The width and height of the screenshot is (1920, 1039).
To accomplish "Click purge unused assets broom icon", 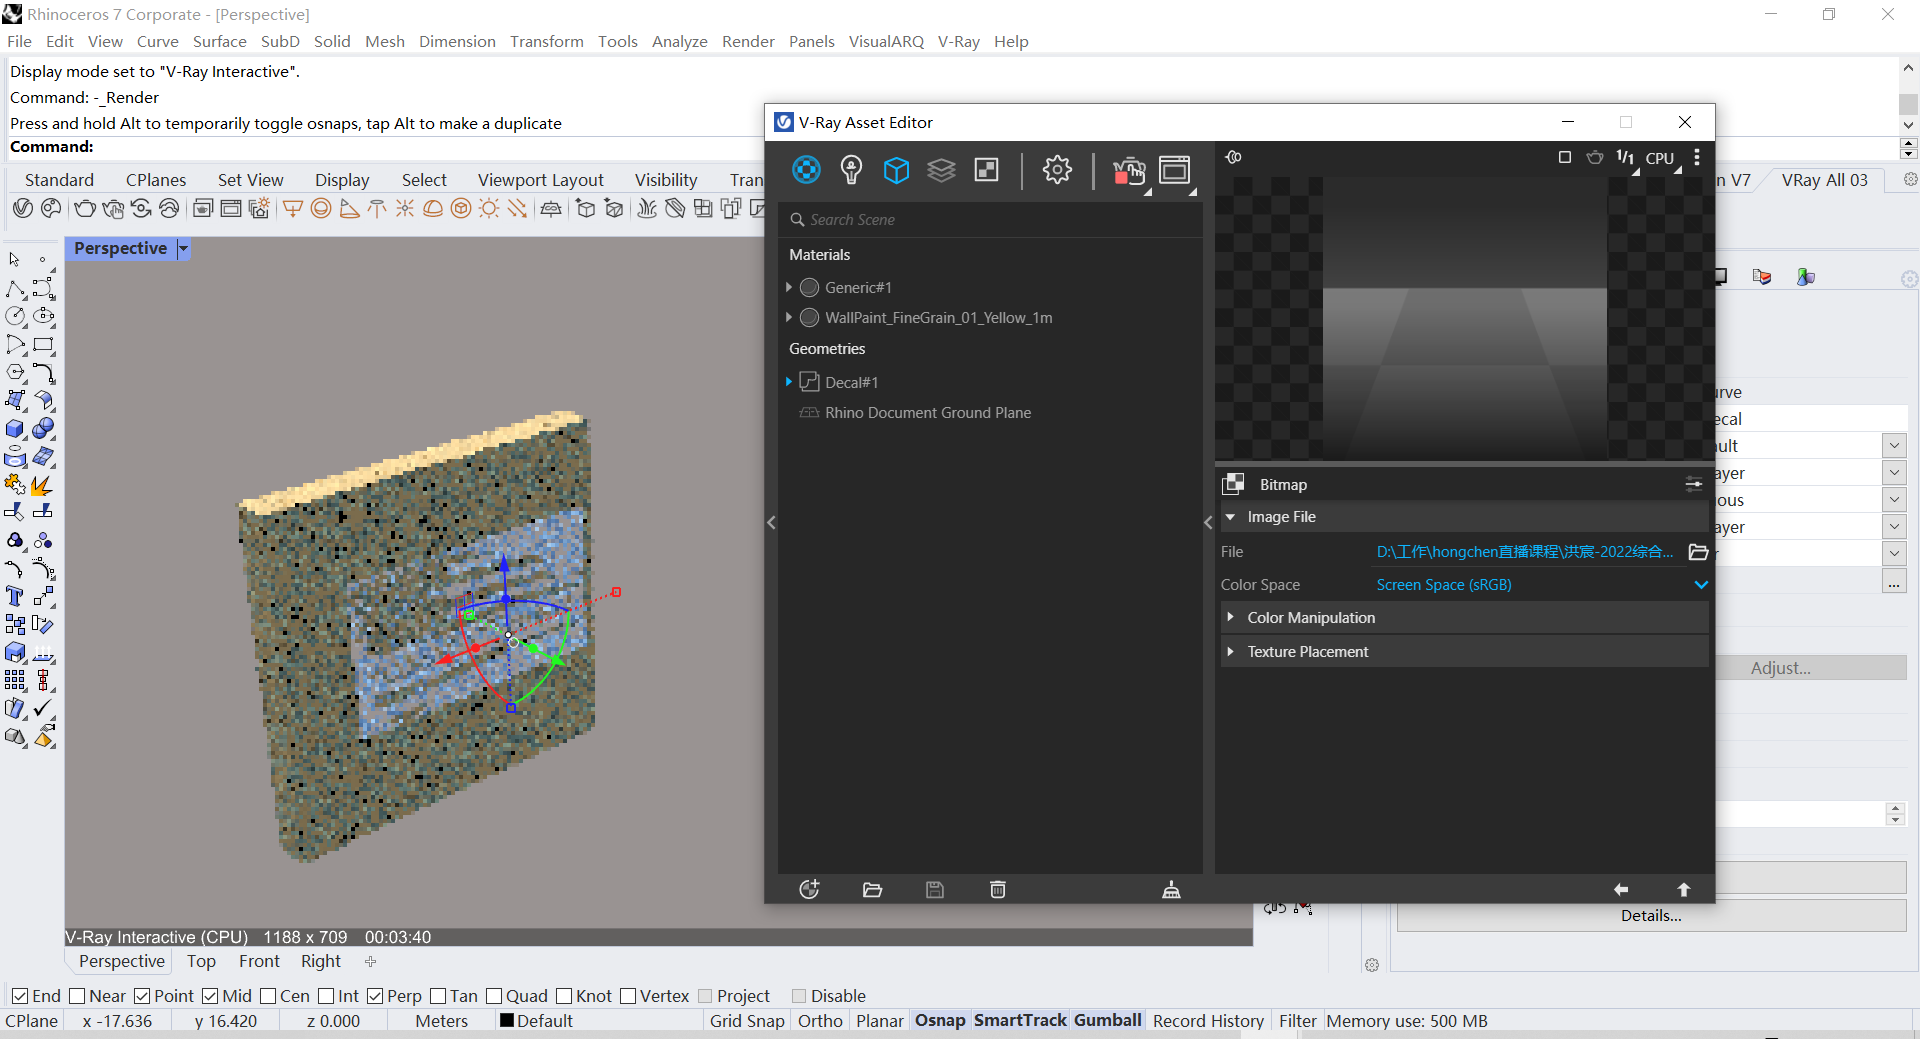I will click(1171, 889).
